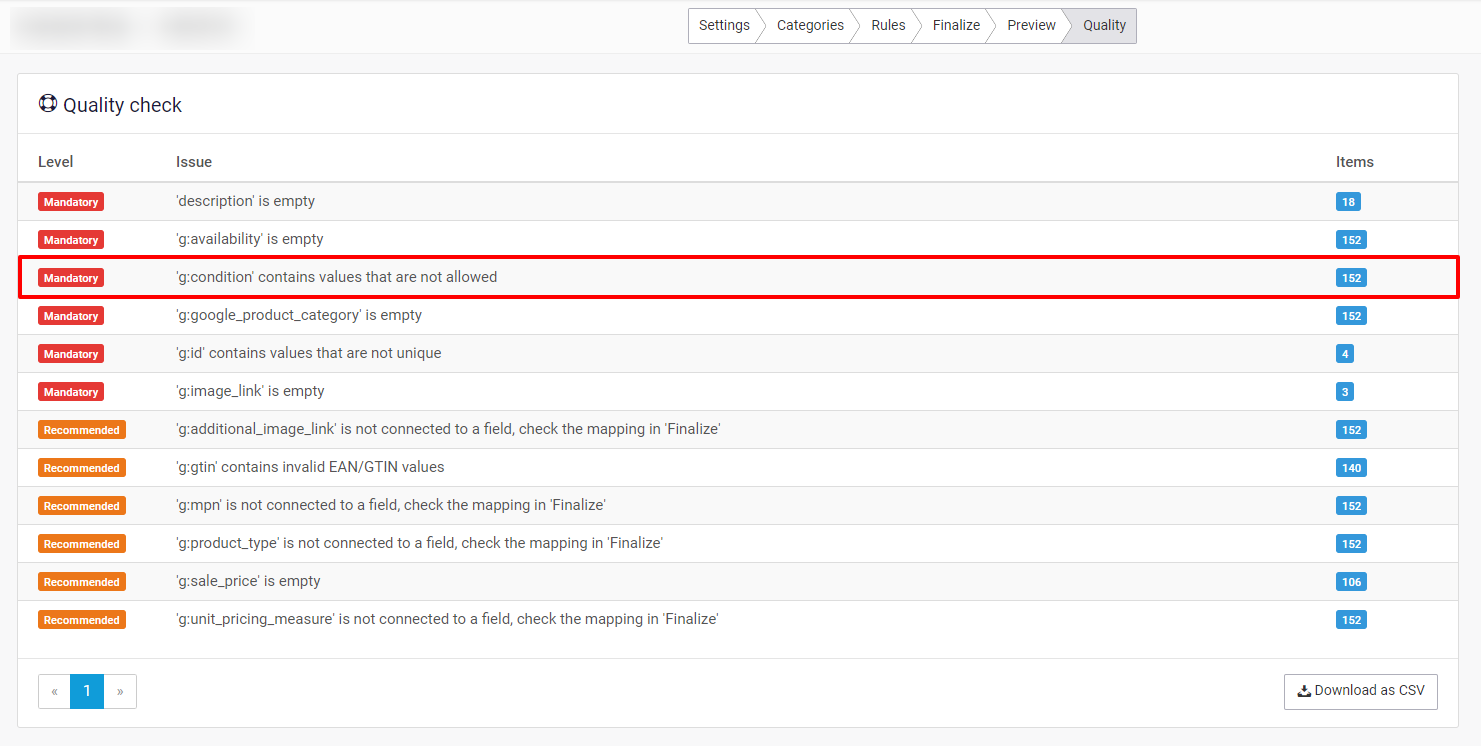
Task: Open 'g:google_product_category' is empty issue
Action: 299,315
